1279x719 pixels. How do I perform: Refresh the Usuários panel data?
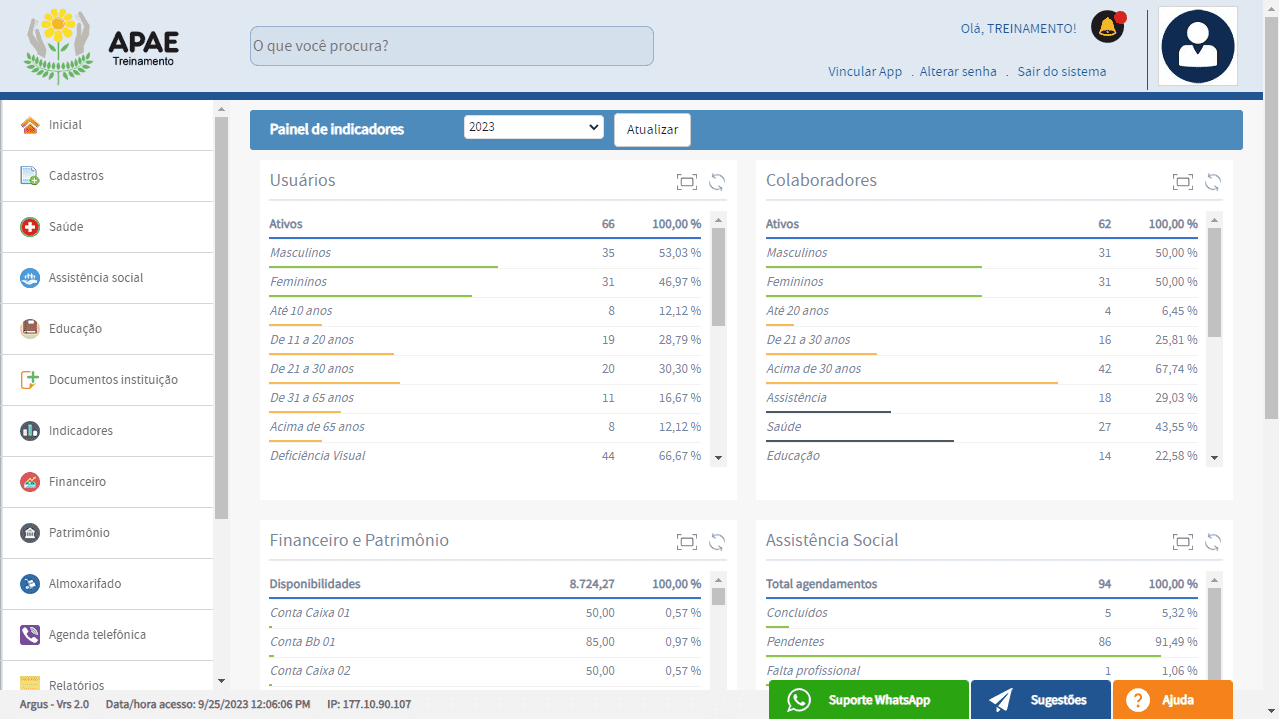(717, 182)
